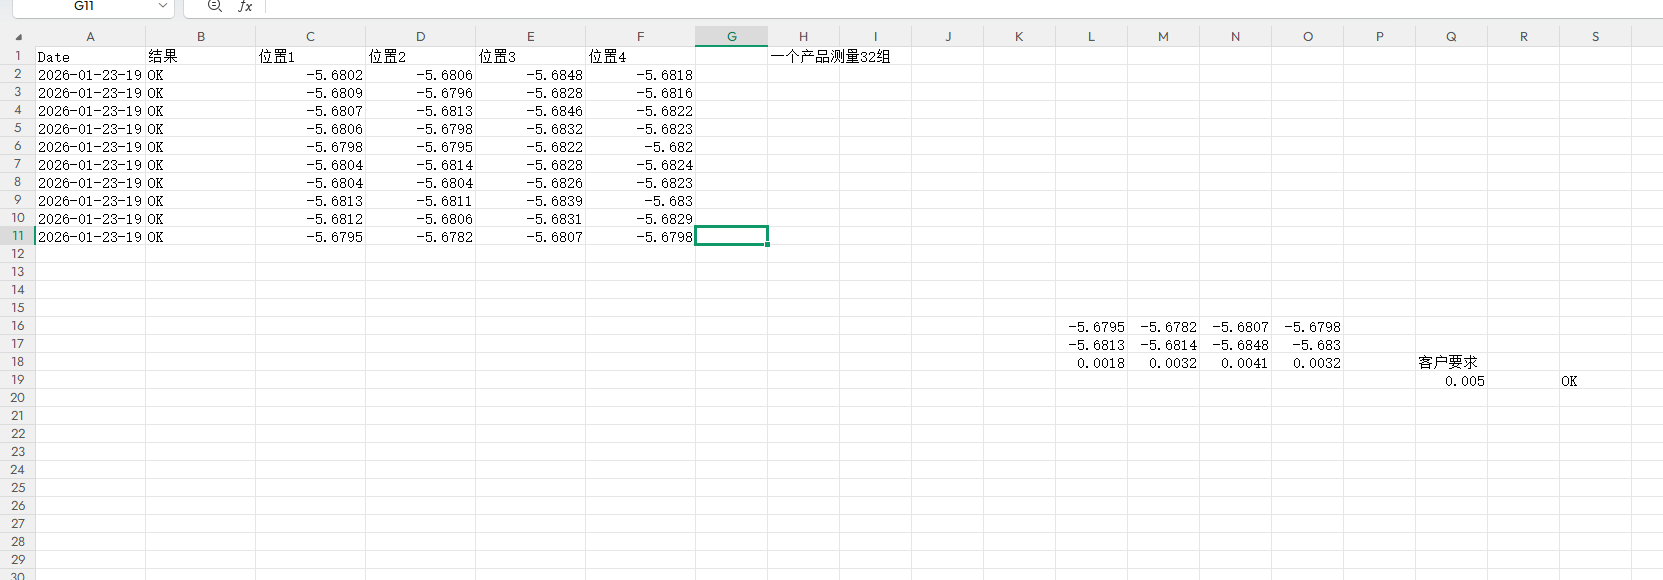Select column S header

[1595, 36]
